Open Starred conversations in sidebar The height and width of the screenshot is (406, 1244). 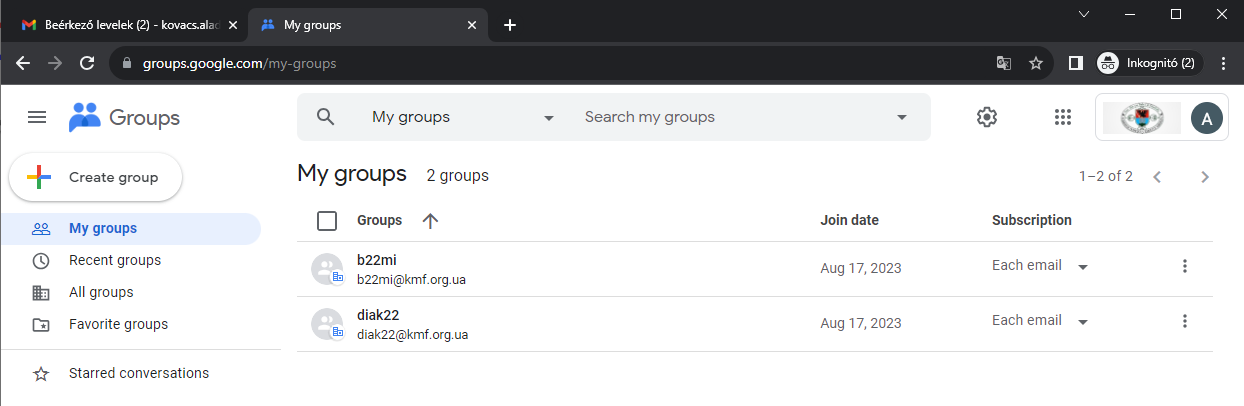tap(138, 373)
